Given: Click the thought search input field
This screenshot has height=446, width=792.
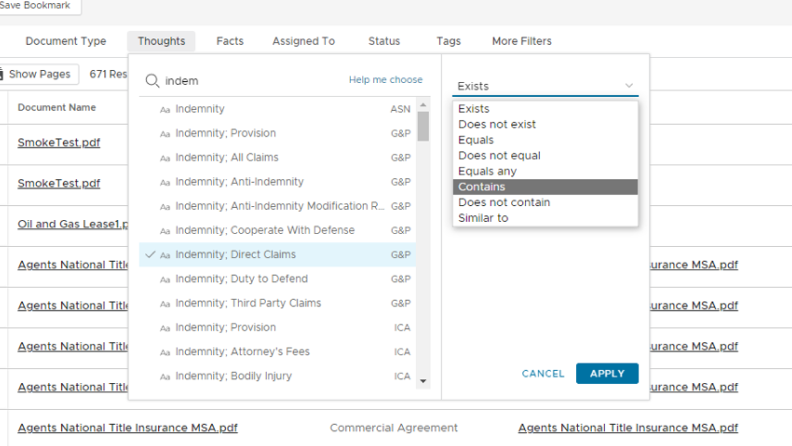Looking at the screenshot, I should (x=250, y=81).
